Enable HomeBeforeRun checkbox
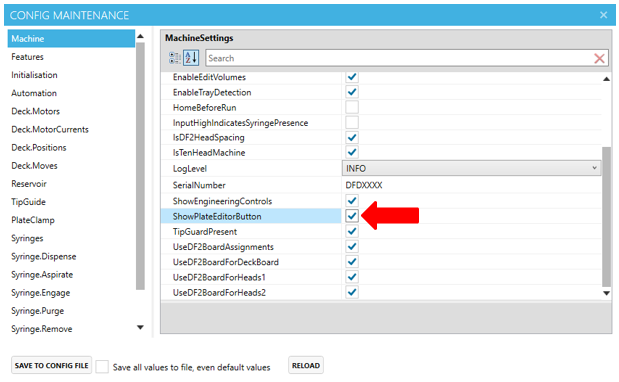Screen dimensions: 619x382 [352, 107]
